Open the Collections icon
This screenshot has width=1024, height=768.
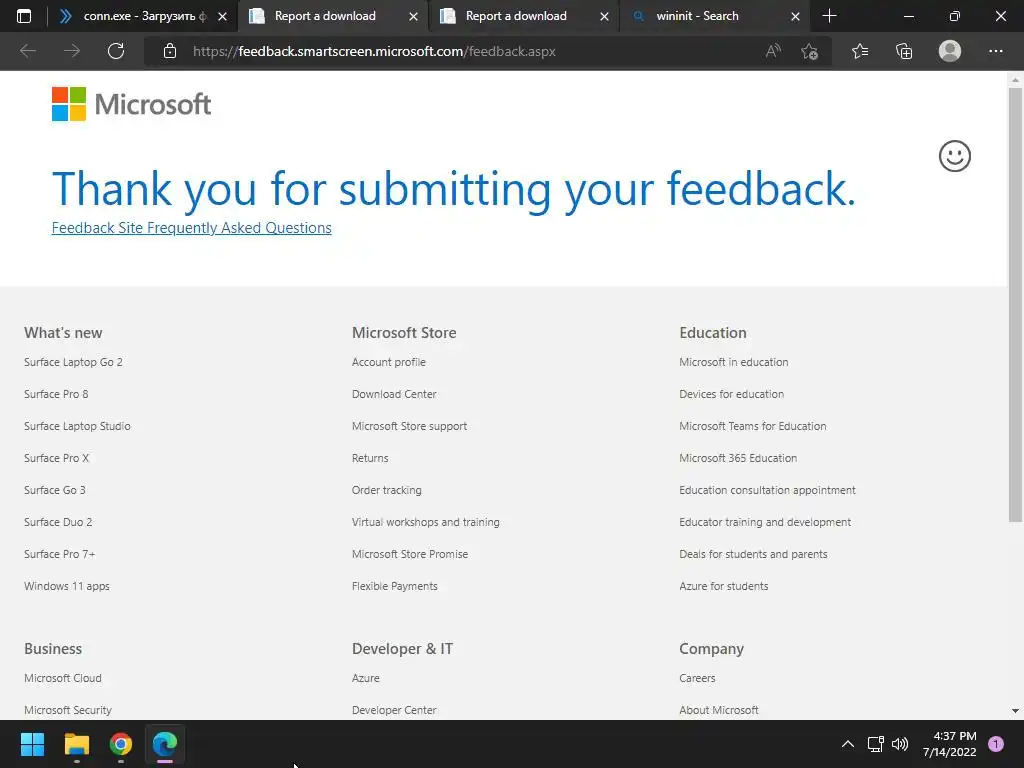click(x=904, y=51)
